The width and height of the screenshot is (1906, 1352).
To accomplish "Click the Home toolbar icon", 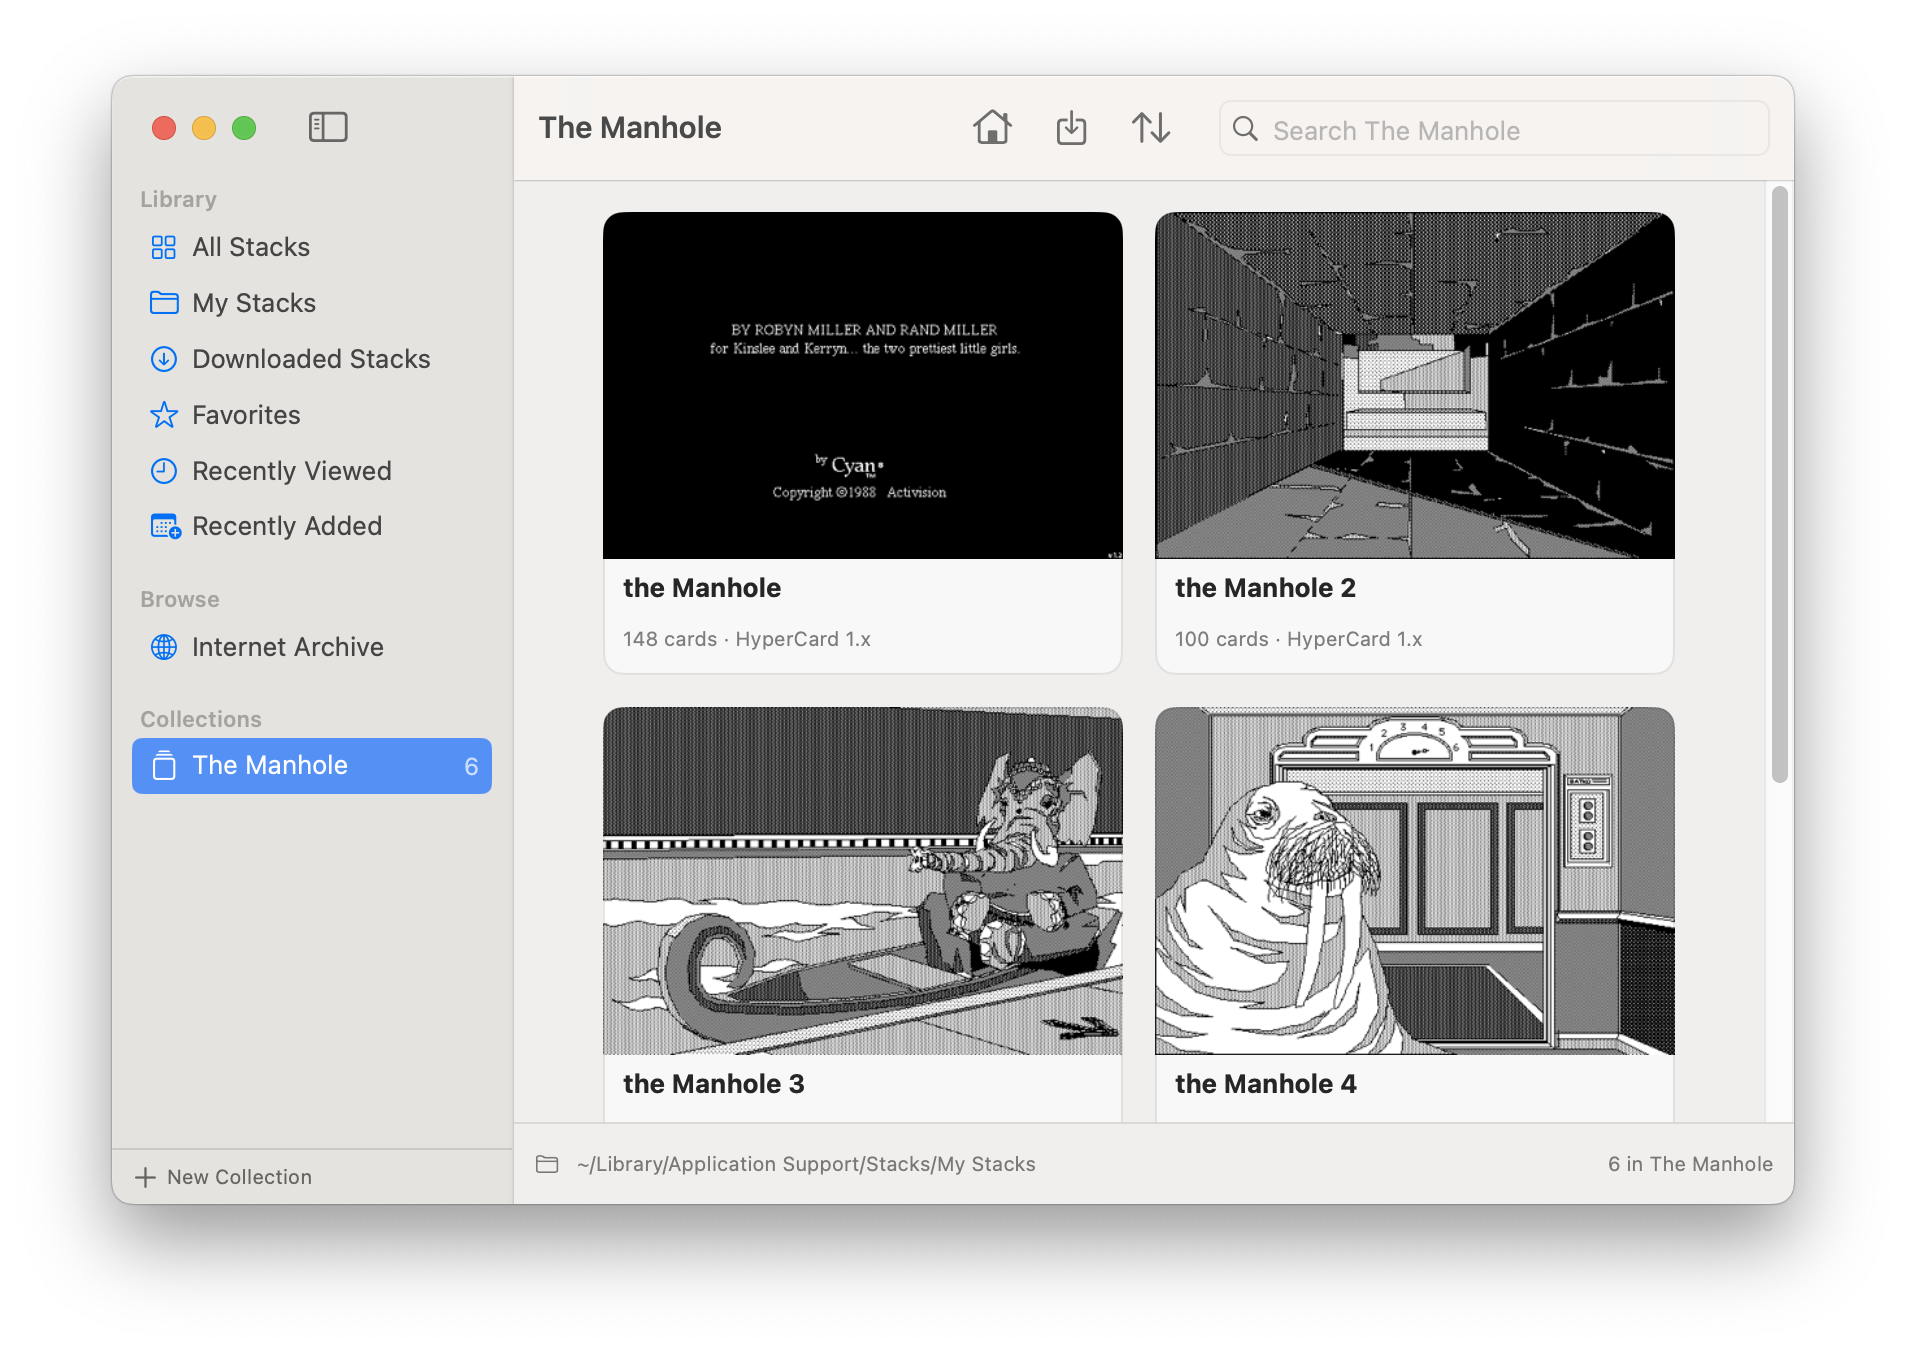I will 992,128.
